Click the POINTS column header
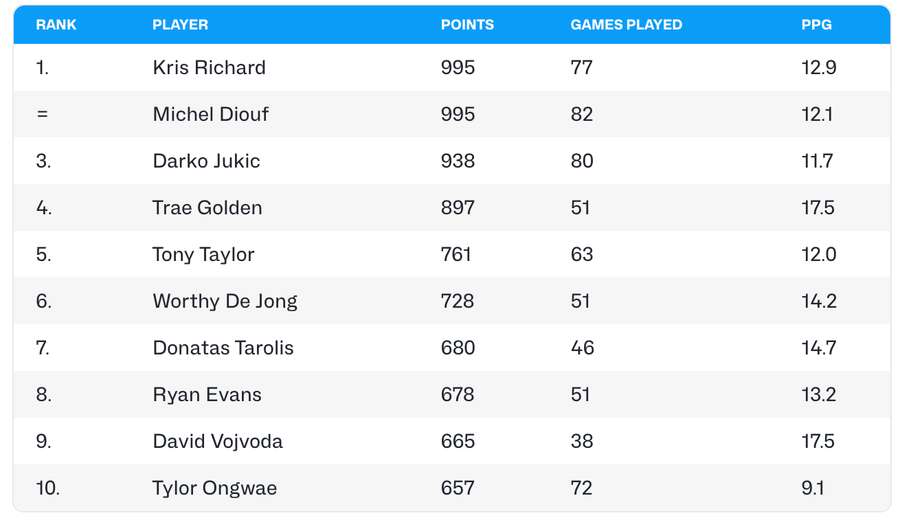This screenshot has width=900, height=522. pos(467,25)
